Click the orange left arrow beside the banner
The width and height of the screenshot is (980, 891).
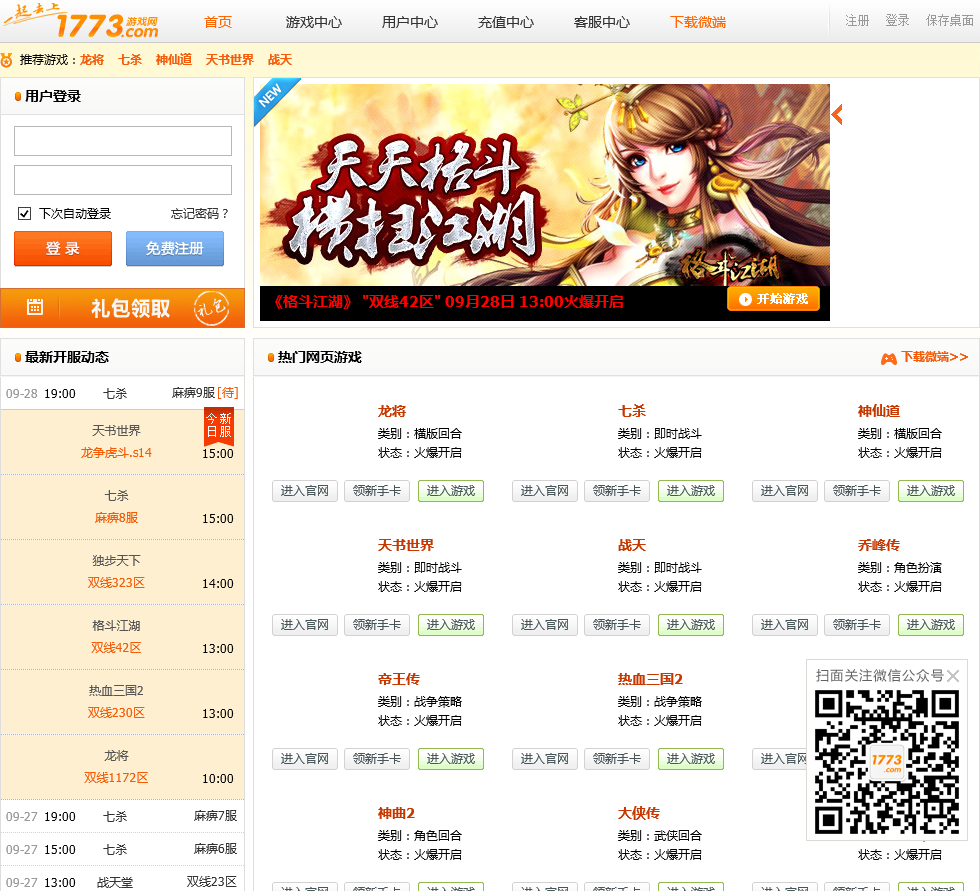[838, 114]
